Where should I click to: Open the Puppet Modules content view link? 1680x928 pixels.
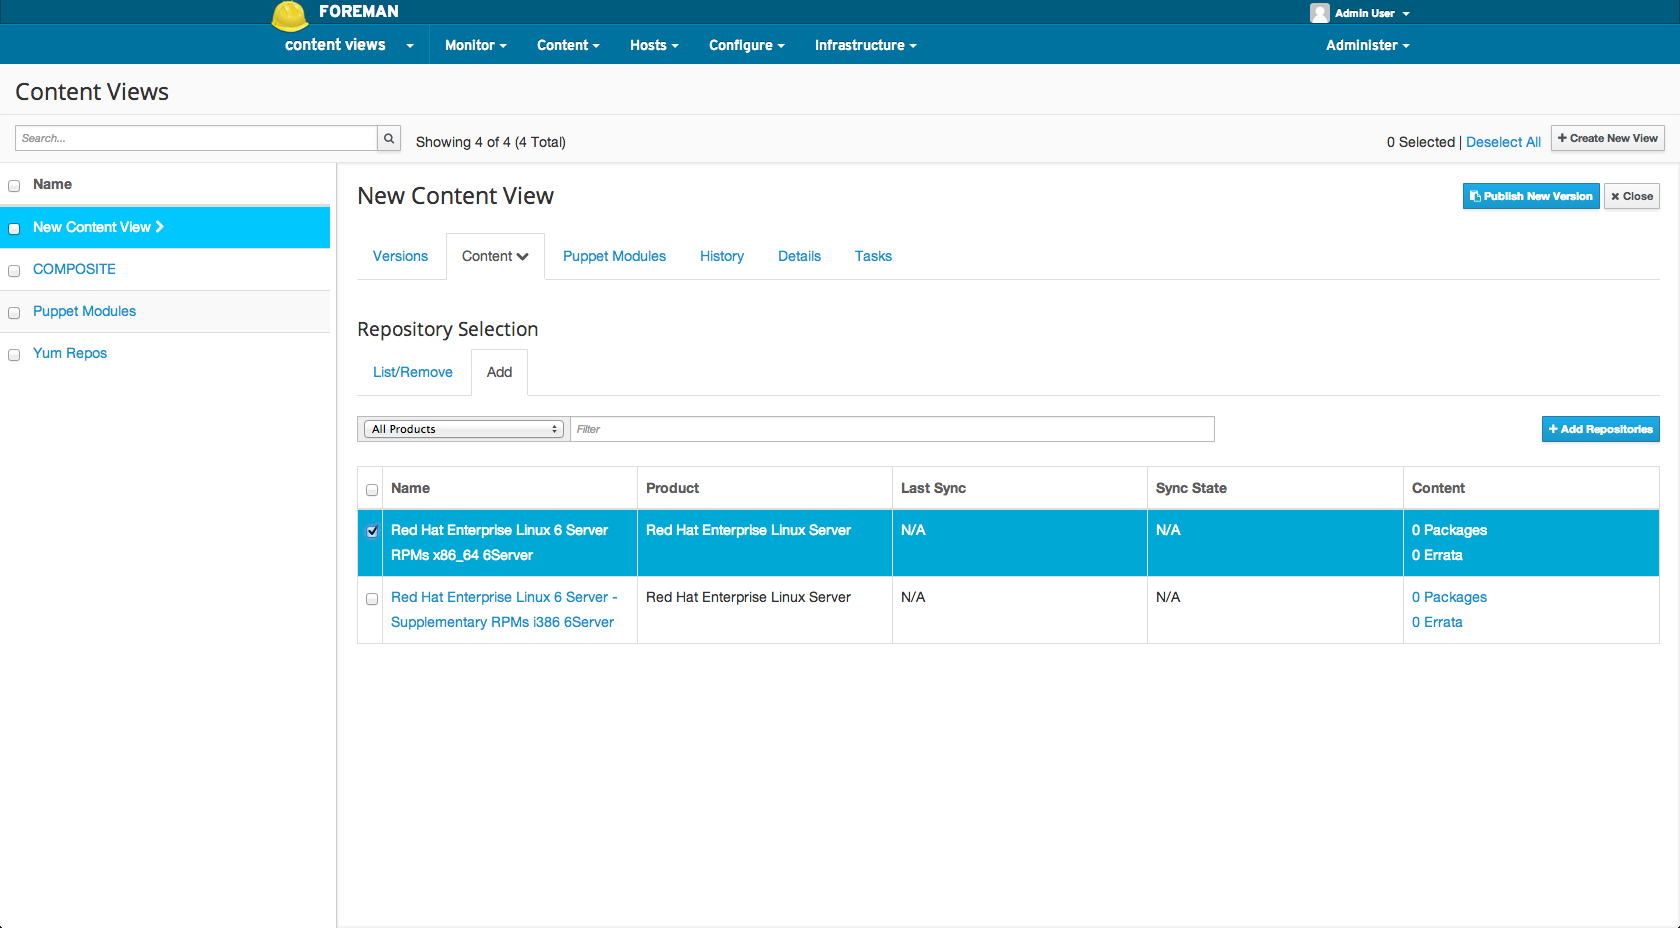tap(84, 311)
